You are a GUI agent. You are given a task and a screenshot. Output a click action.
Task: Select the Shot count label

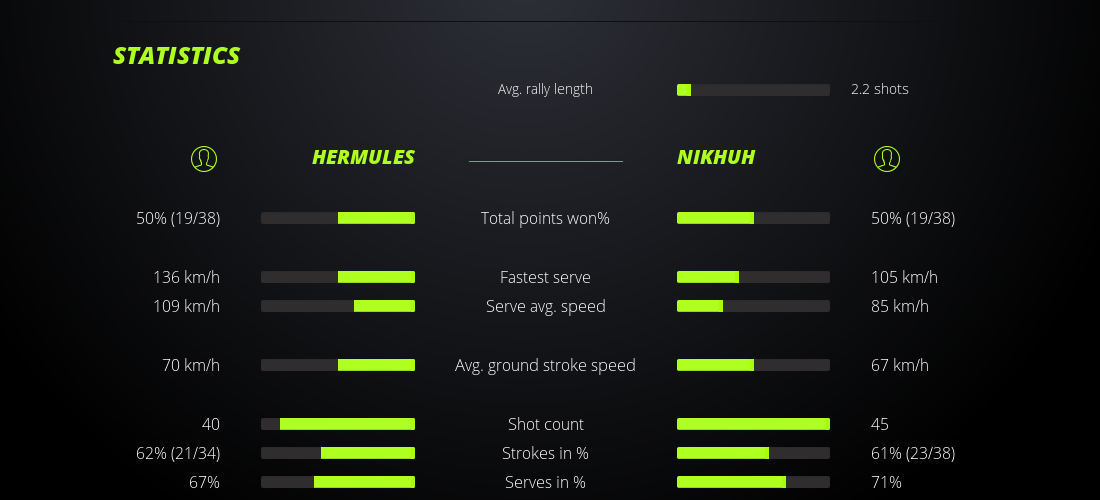(x=545, y=424)
